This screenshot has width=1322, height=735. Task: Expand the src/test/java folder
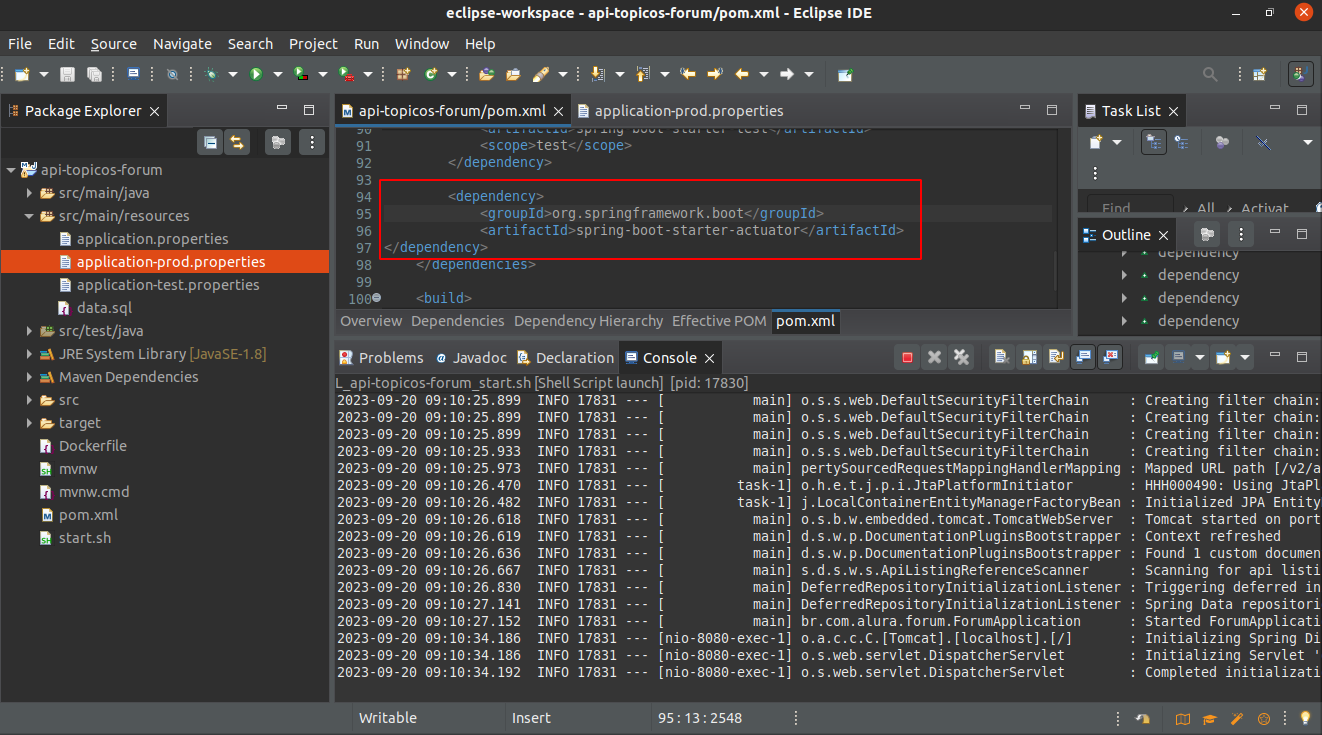click(29, 331)
